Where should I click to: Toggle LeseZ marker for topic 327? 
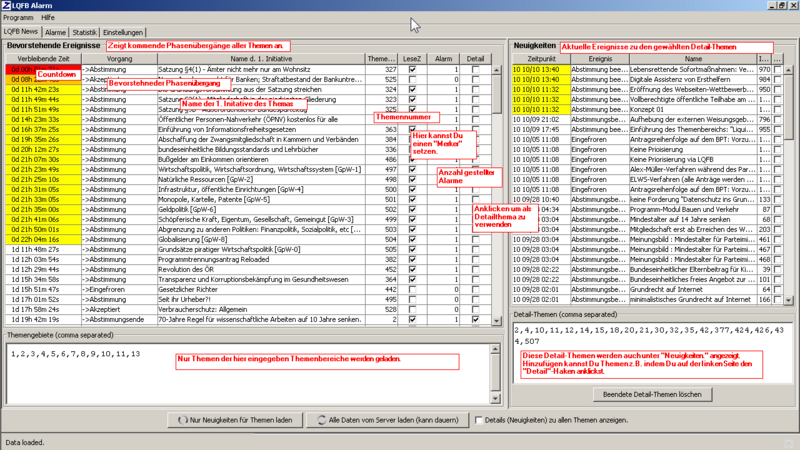pyautogui.click(x=412, y=69)
